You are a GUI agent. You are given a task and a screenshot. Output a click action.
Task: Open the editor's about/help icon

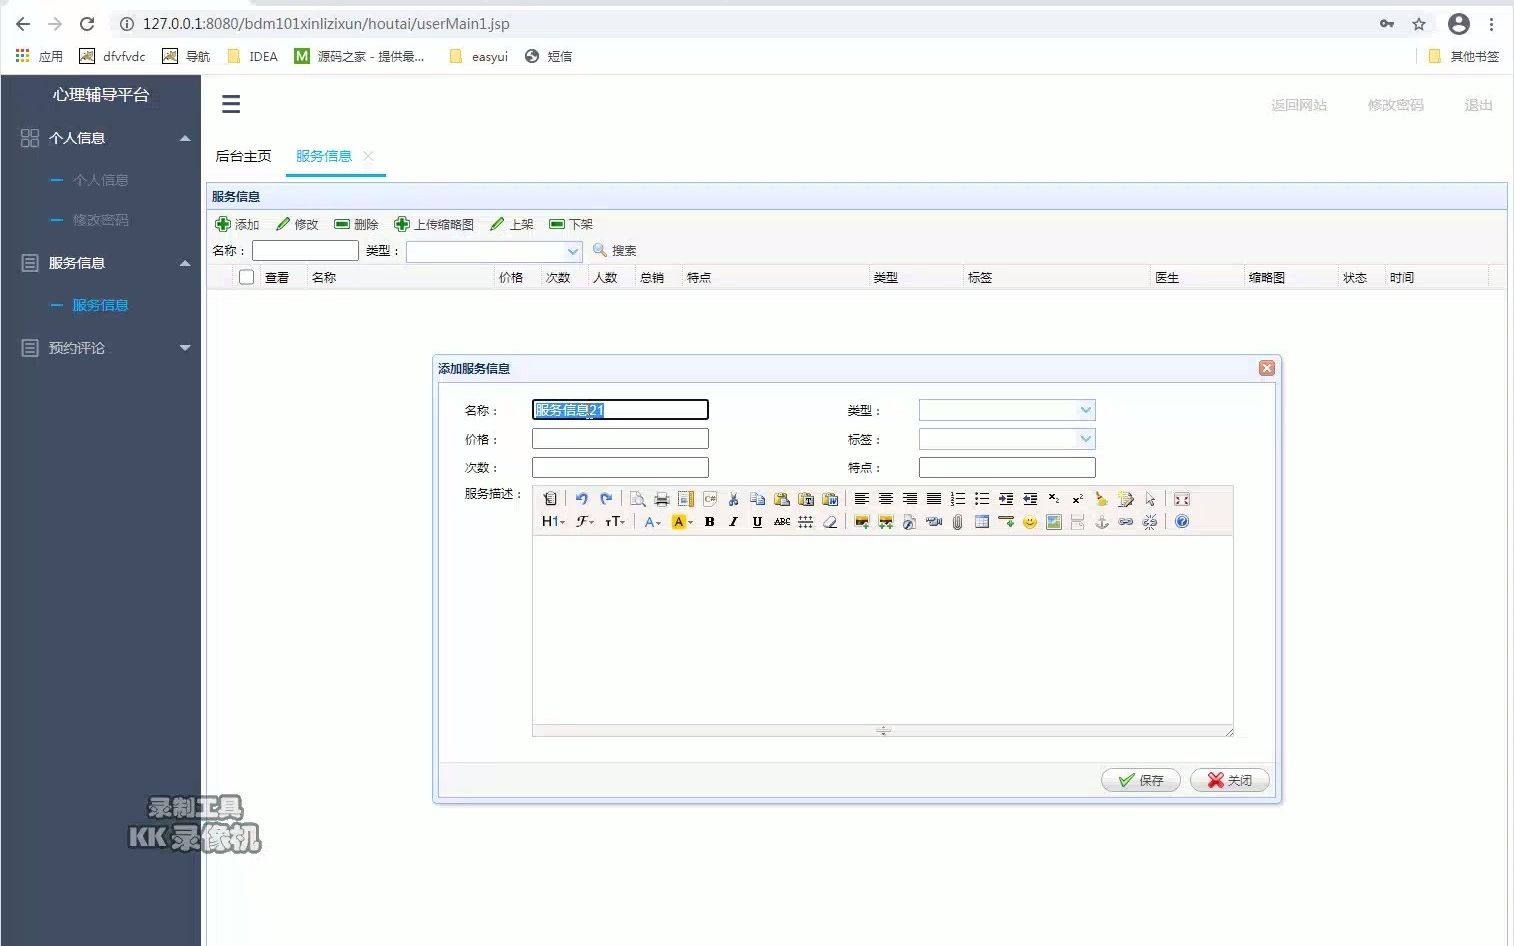(1182, 522)
